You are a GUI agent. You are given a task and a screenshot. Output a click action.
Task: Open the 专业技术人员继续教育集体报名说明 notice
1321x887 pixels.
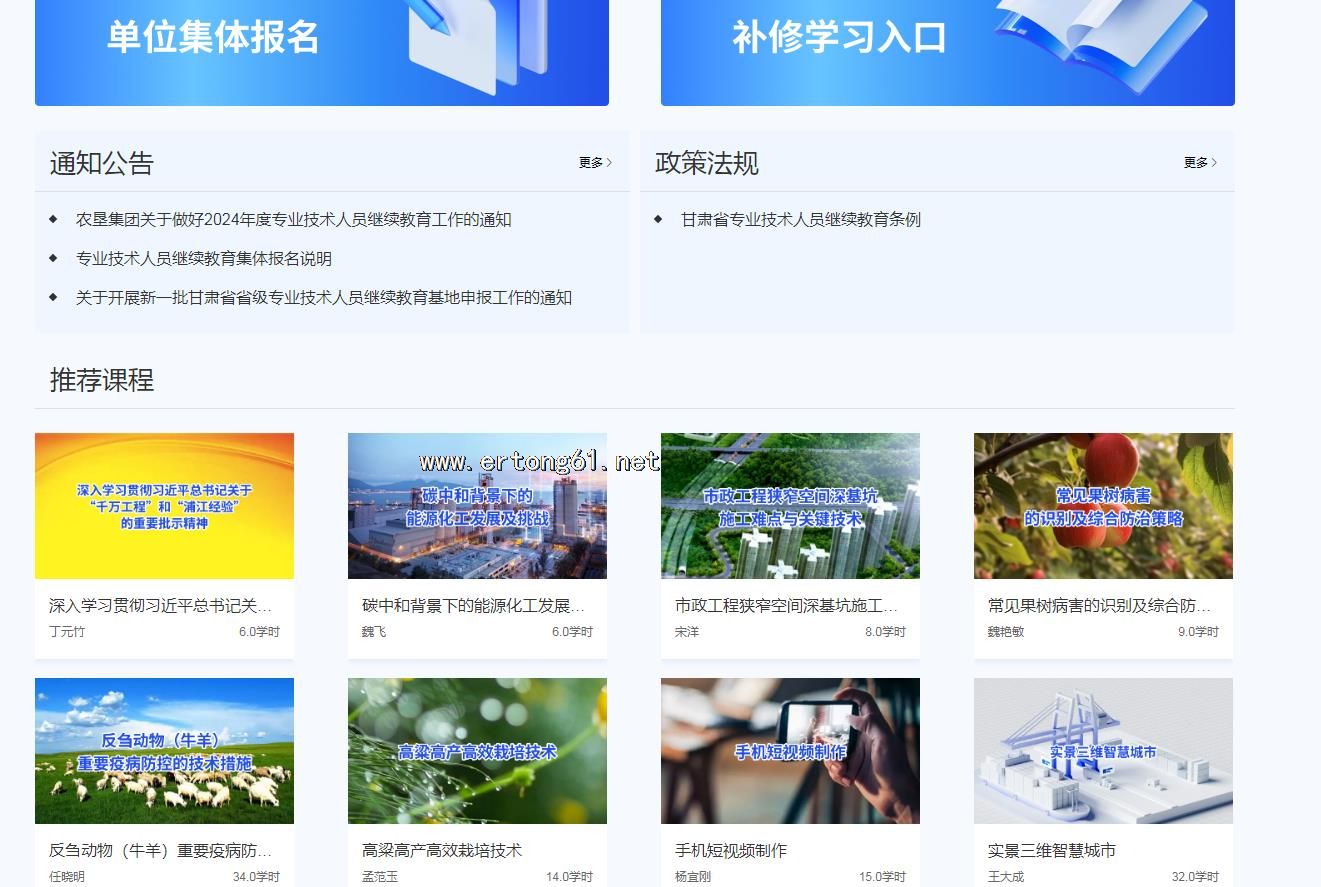203,259
